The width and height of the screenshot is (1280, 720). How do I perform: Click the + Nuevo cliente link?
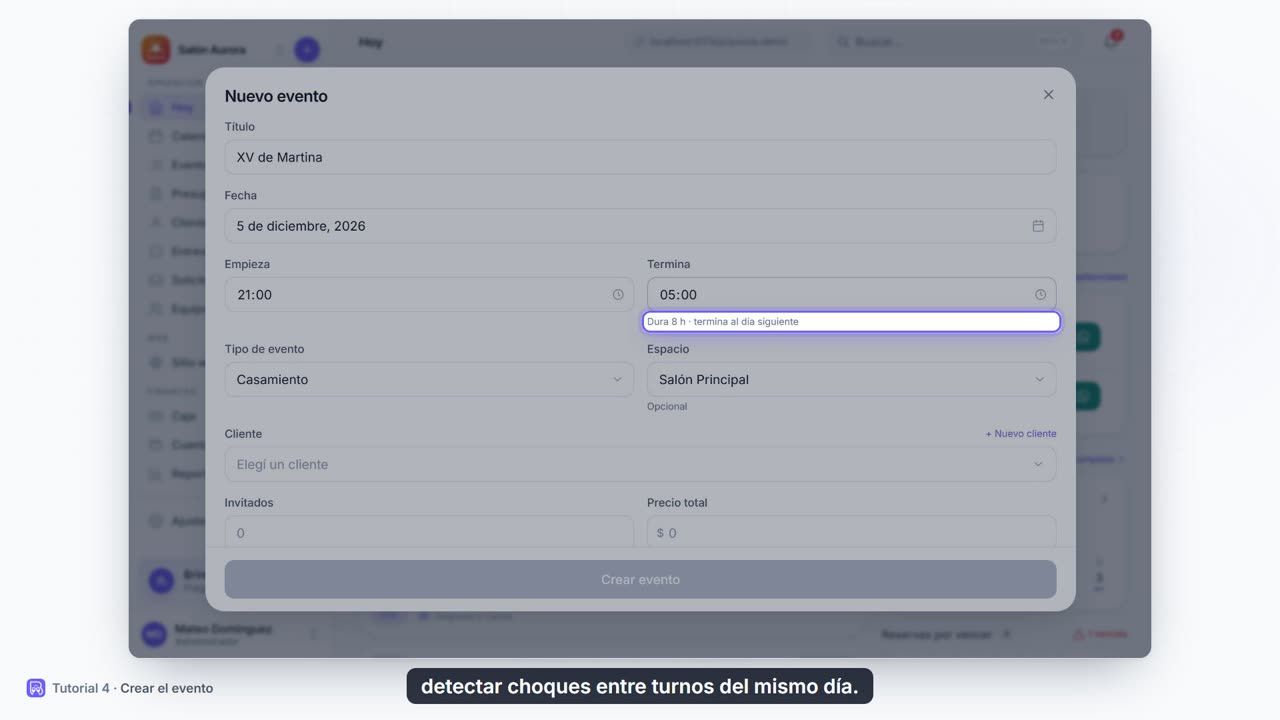pos(1021,434)
